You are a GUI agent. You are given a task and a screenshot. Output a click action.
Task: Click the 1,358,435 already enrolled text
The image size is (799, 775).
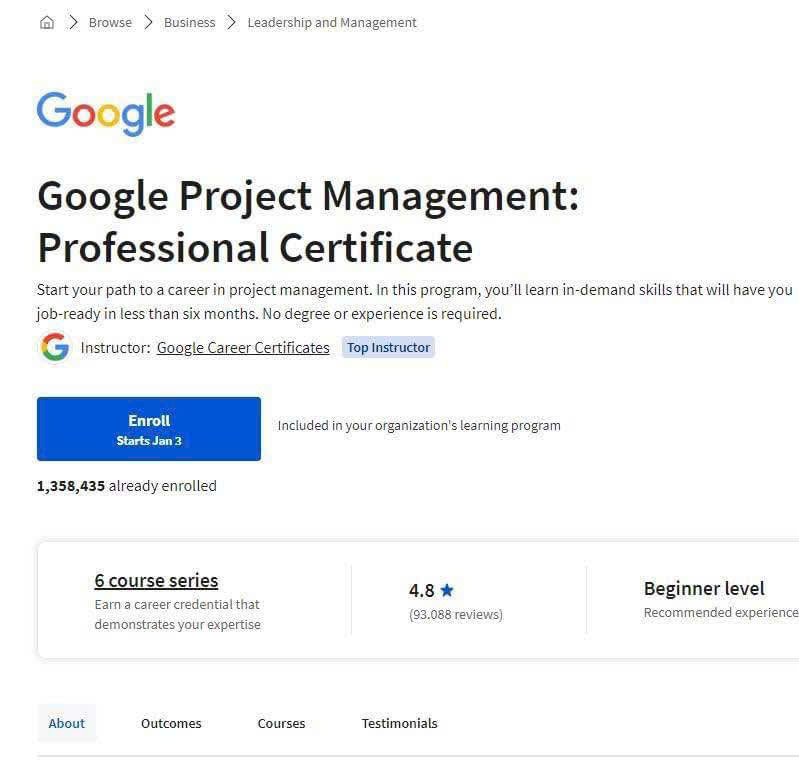[127, 486]
